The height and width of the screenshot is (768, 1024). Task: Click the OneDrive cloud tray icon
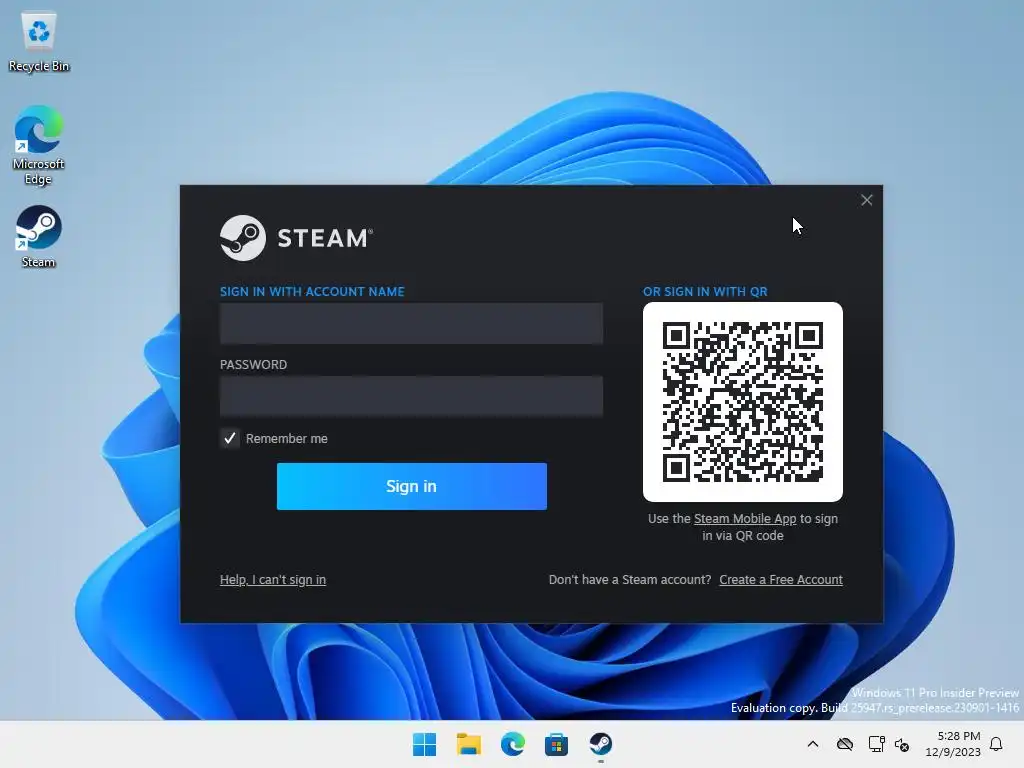(845, 744)
